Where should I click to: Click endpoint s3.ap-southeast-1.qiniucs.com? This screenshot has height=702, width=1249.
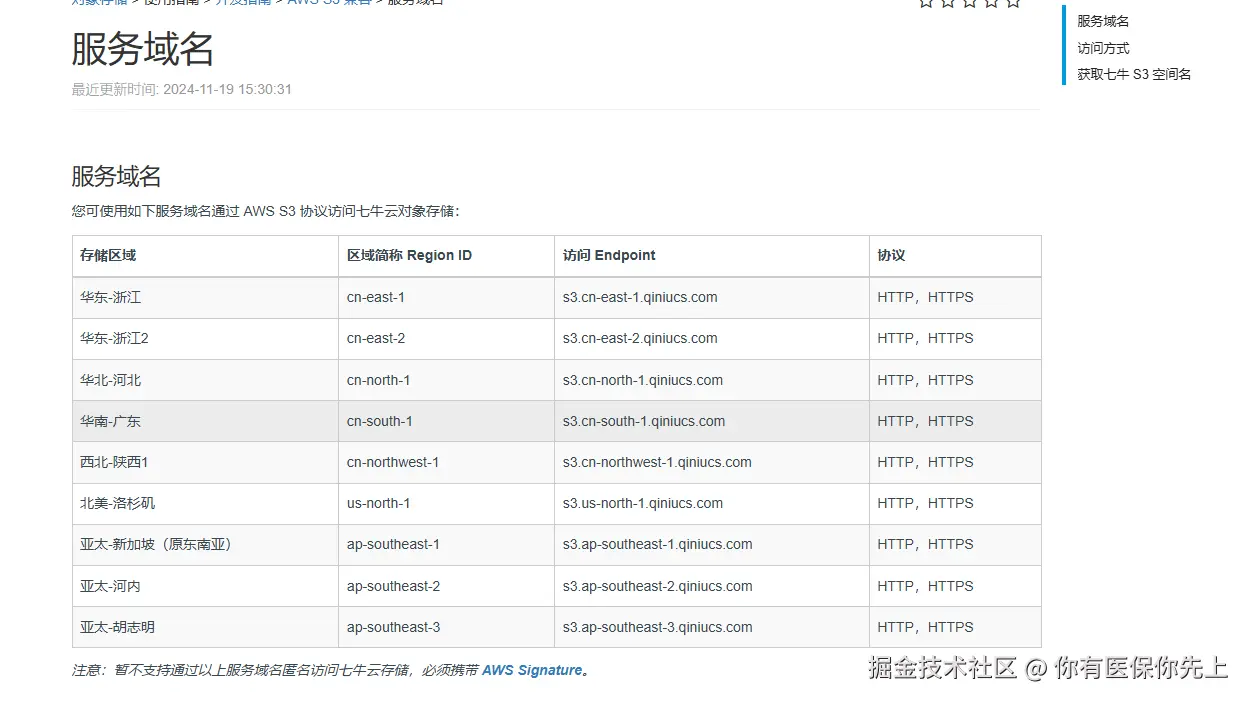[658, 544]
